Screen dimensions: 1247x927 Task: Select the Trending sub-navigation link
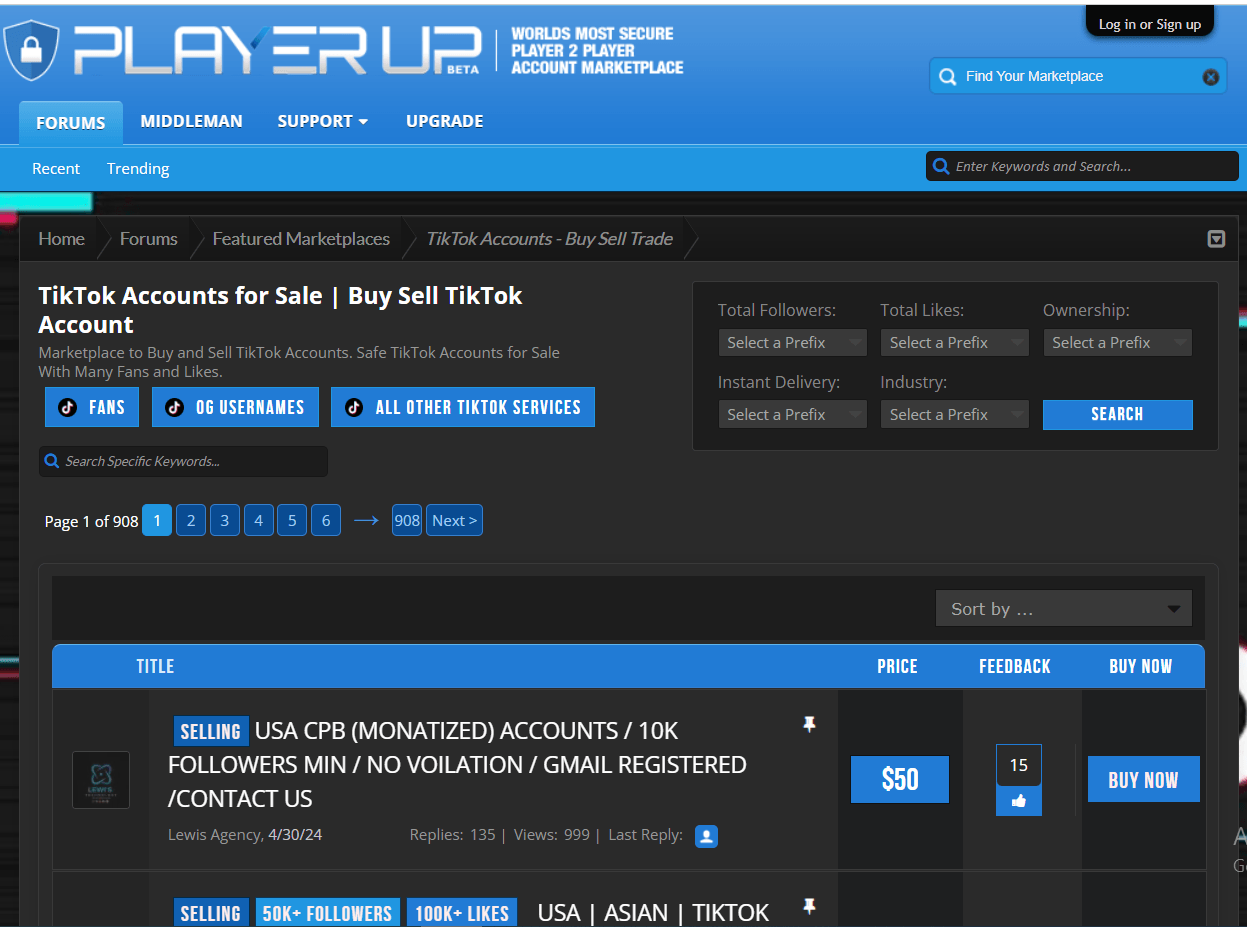[138, 168]
